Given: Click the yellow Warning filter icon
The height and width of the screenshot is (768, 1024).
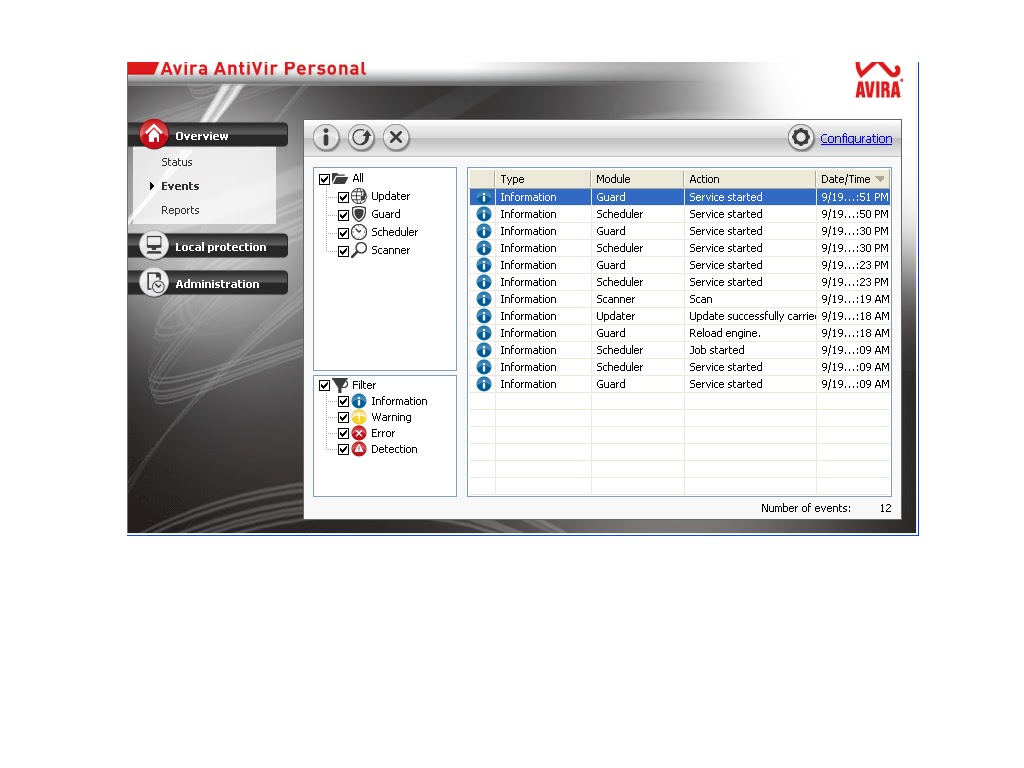Looking at the screenshot, I should click(x=359, y=417).
